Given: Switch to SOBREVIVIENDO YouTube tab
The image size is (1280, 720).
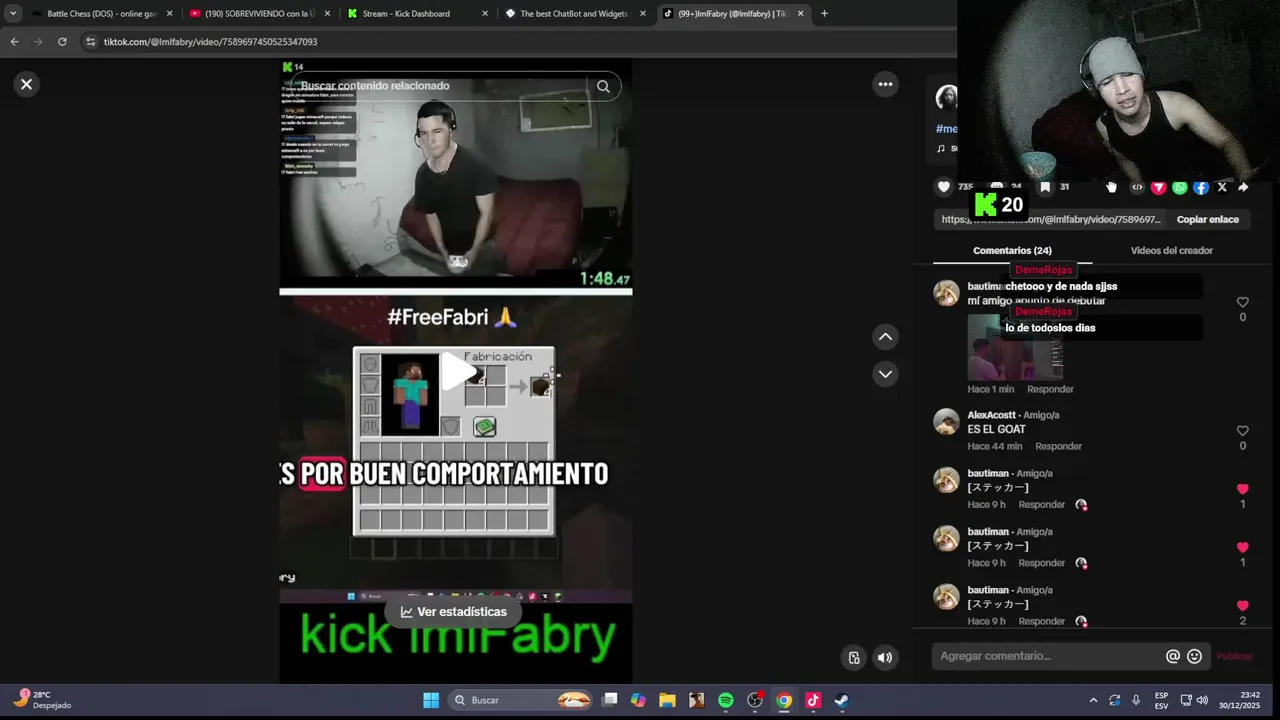Looking at the screenshot, I should [x=258, y=14].
